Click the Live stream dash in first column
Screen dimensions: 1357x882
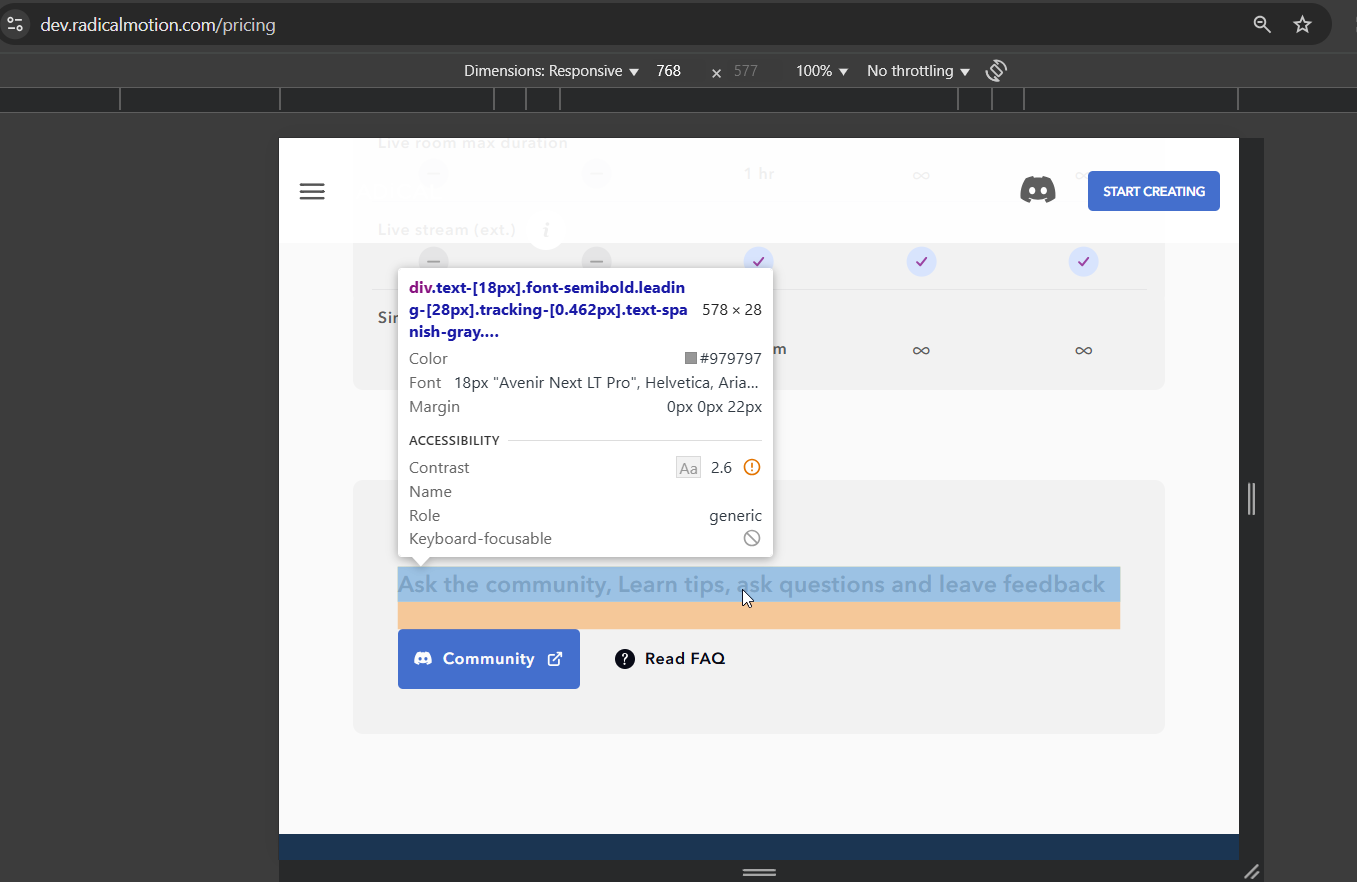click(433, 262)
